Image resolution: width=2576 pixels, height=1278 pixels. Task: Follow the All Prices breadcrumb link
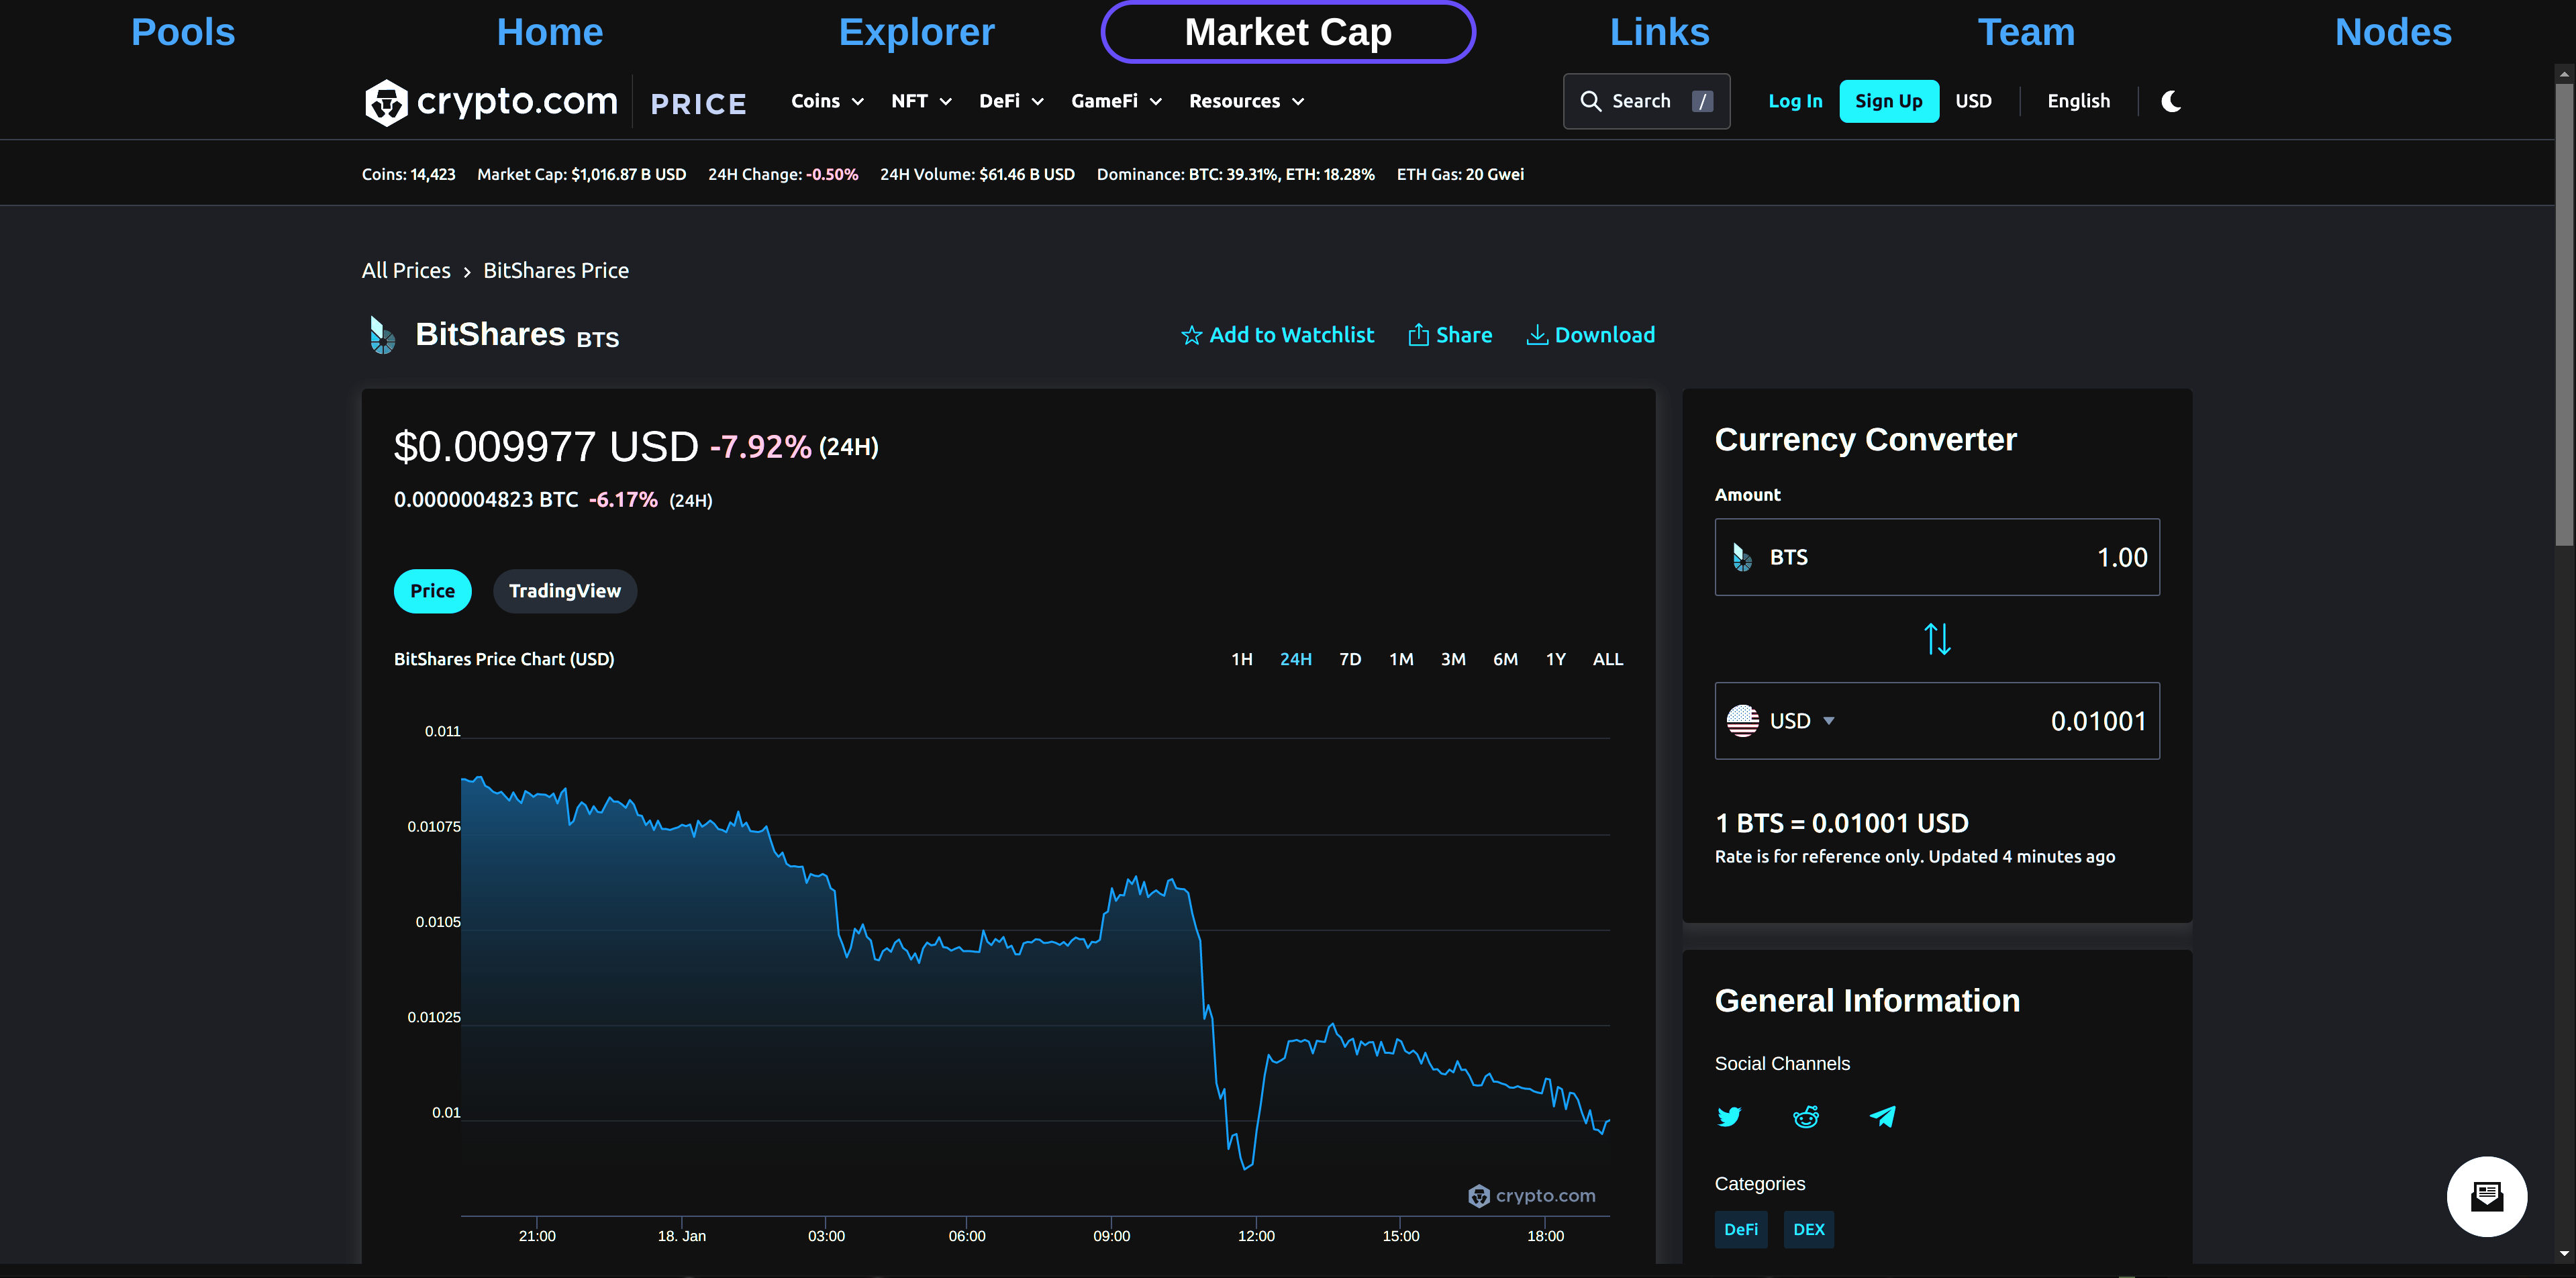[x=406, y=271]
